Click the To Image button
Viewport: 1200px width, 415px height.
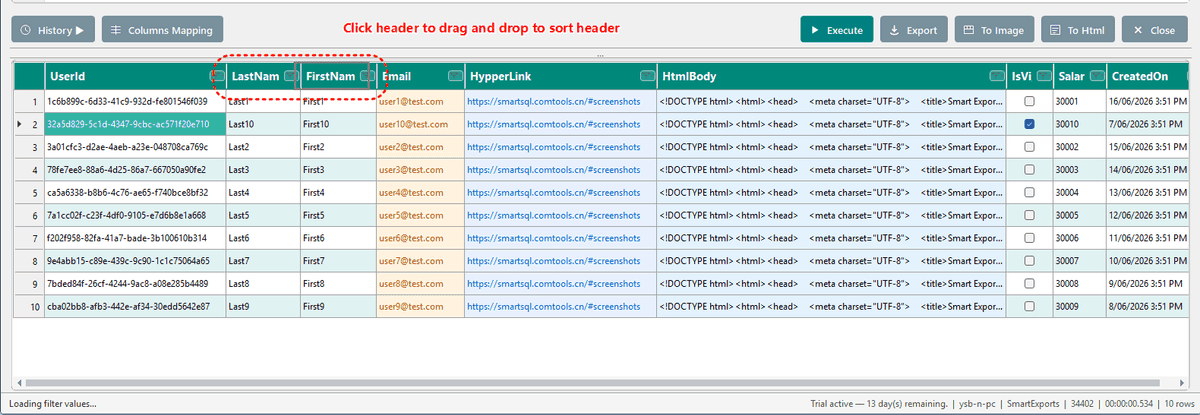click(x=994, y=30)
